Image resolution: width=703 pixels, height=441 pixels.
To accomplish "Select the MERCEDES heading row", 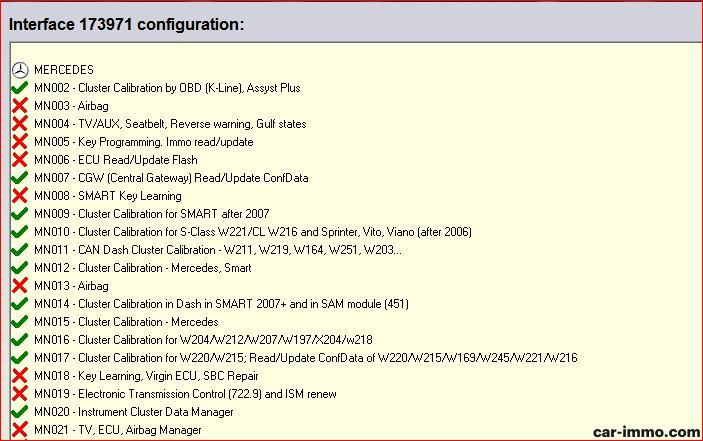I will pos(64,70).
